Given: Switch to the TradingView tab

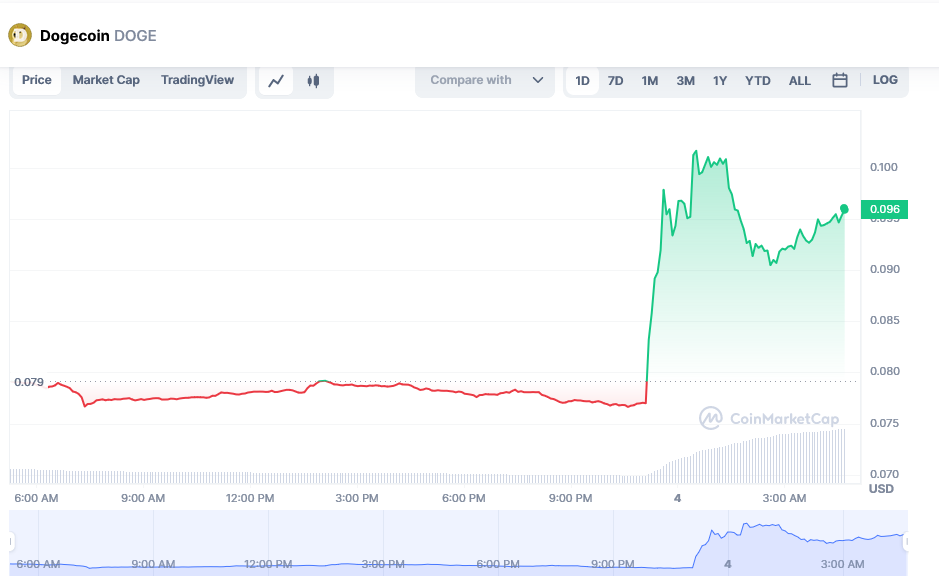Looking at the screenshot, I should coord(197,80).
